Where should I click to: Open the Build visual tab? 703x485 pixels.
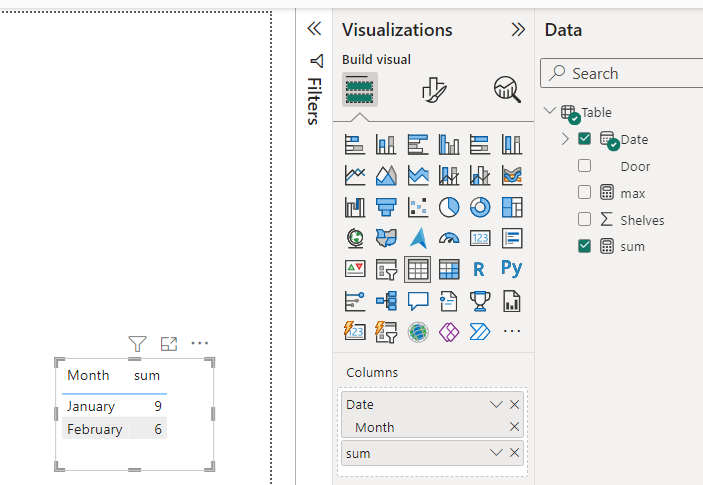[360, 89]
